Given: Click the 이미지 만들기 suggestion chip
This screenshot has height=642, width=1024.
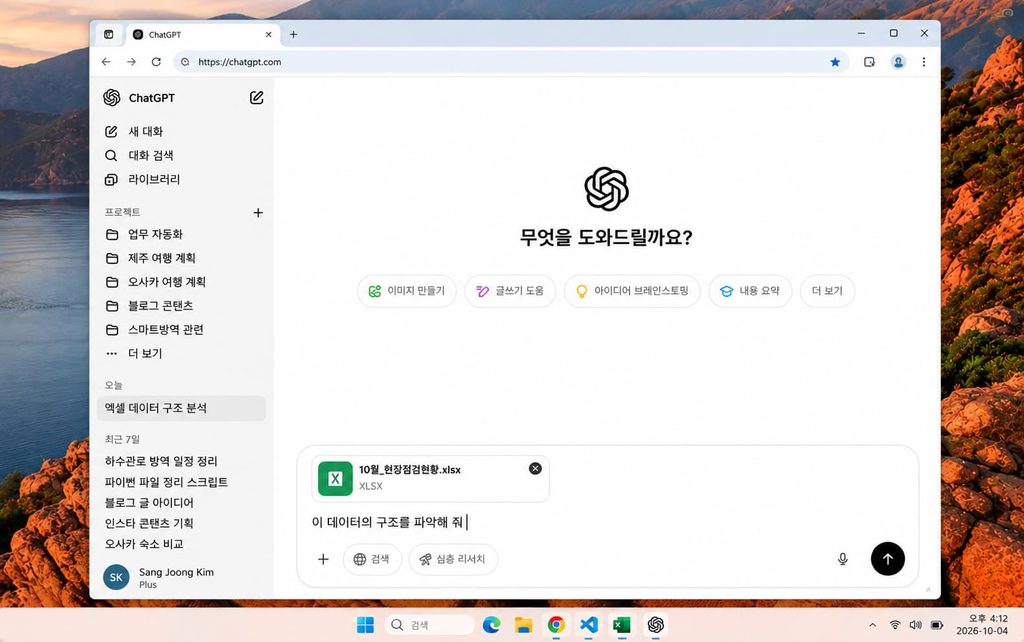Looking at the screenshot, I should tap(407, 291).
